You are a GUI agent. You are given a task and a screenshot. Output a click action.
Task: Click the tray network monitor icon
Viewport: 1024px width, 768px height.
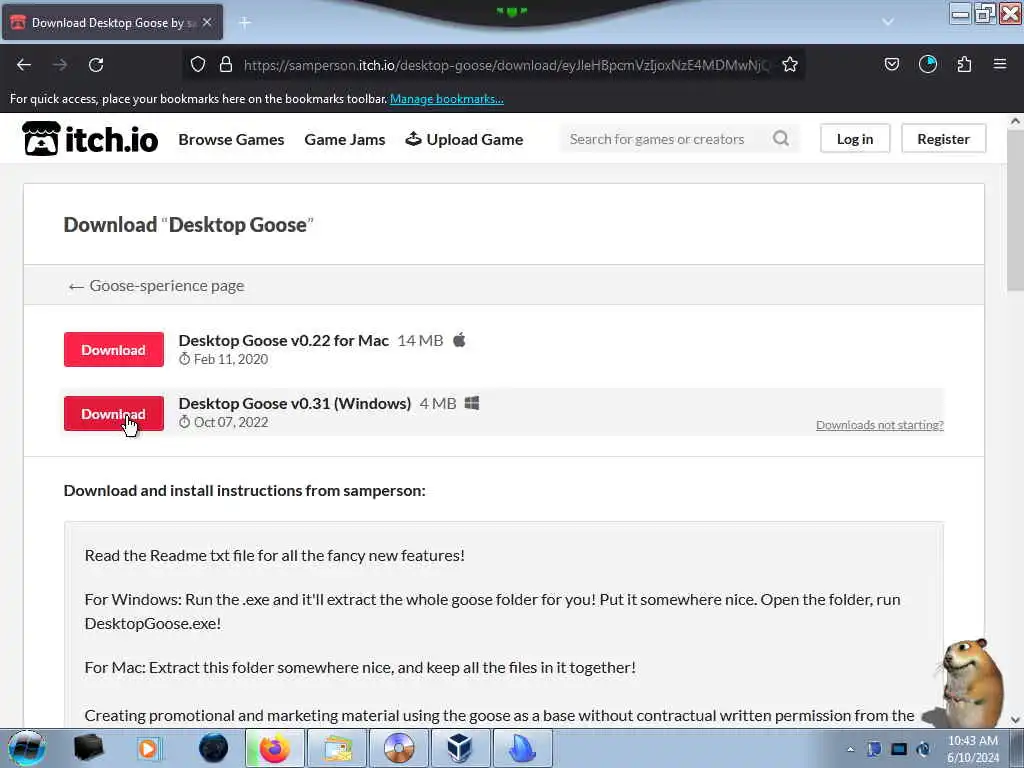(x=899, y=749)
